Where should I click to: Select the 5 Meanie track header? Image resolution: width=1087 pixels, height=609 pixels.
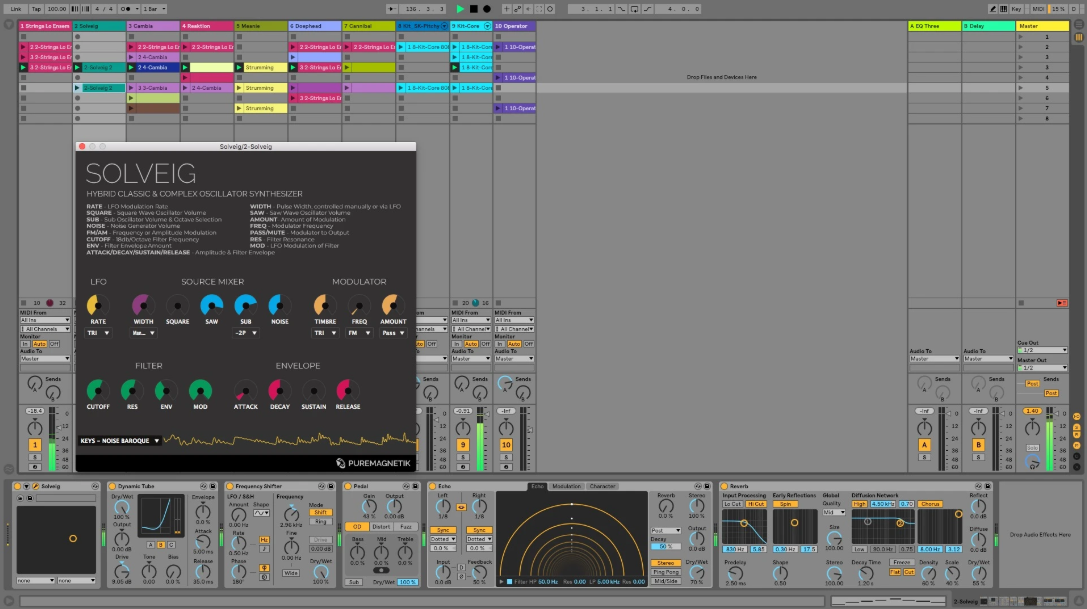(261, 26)
